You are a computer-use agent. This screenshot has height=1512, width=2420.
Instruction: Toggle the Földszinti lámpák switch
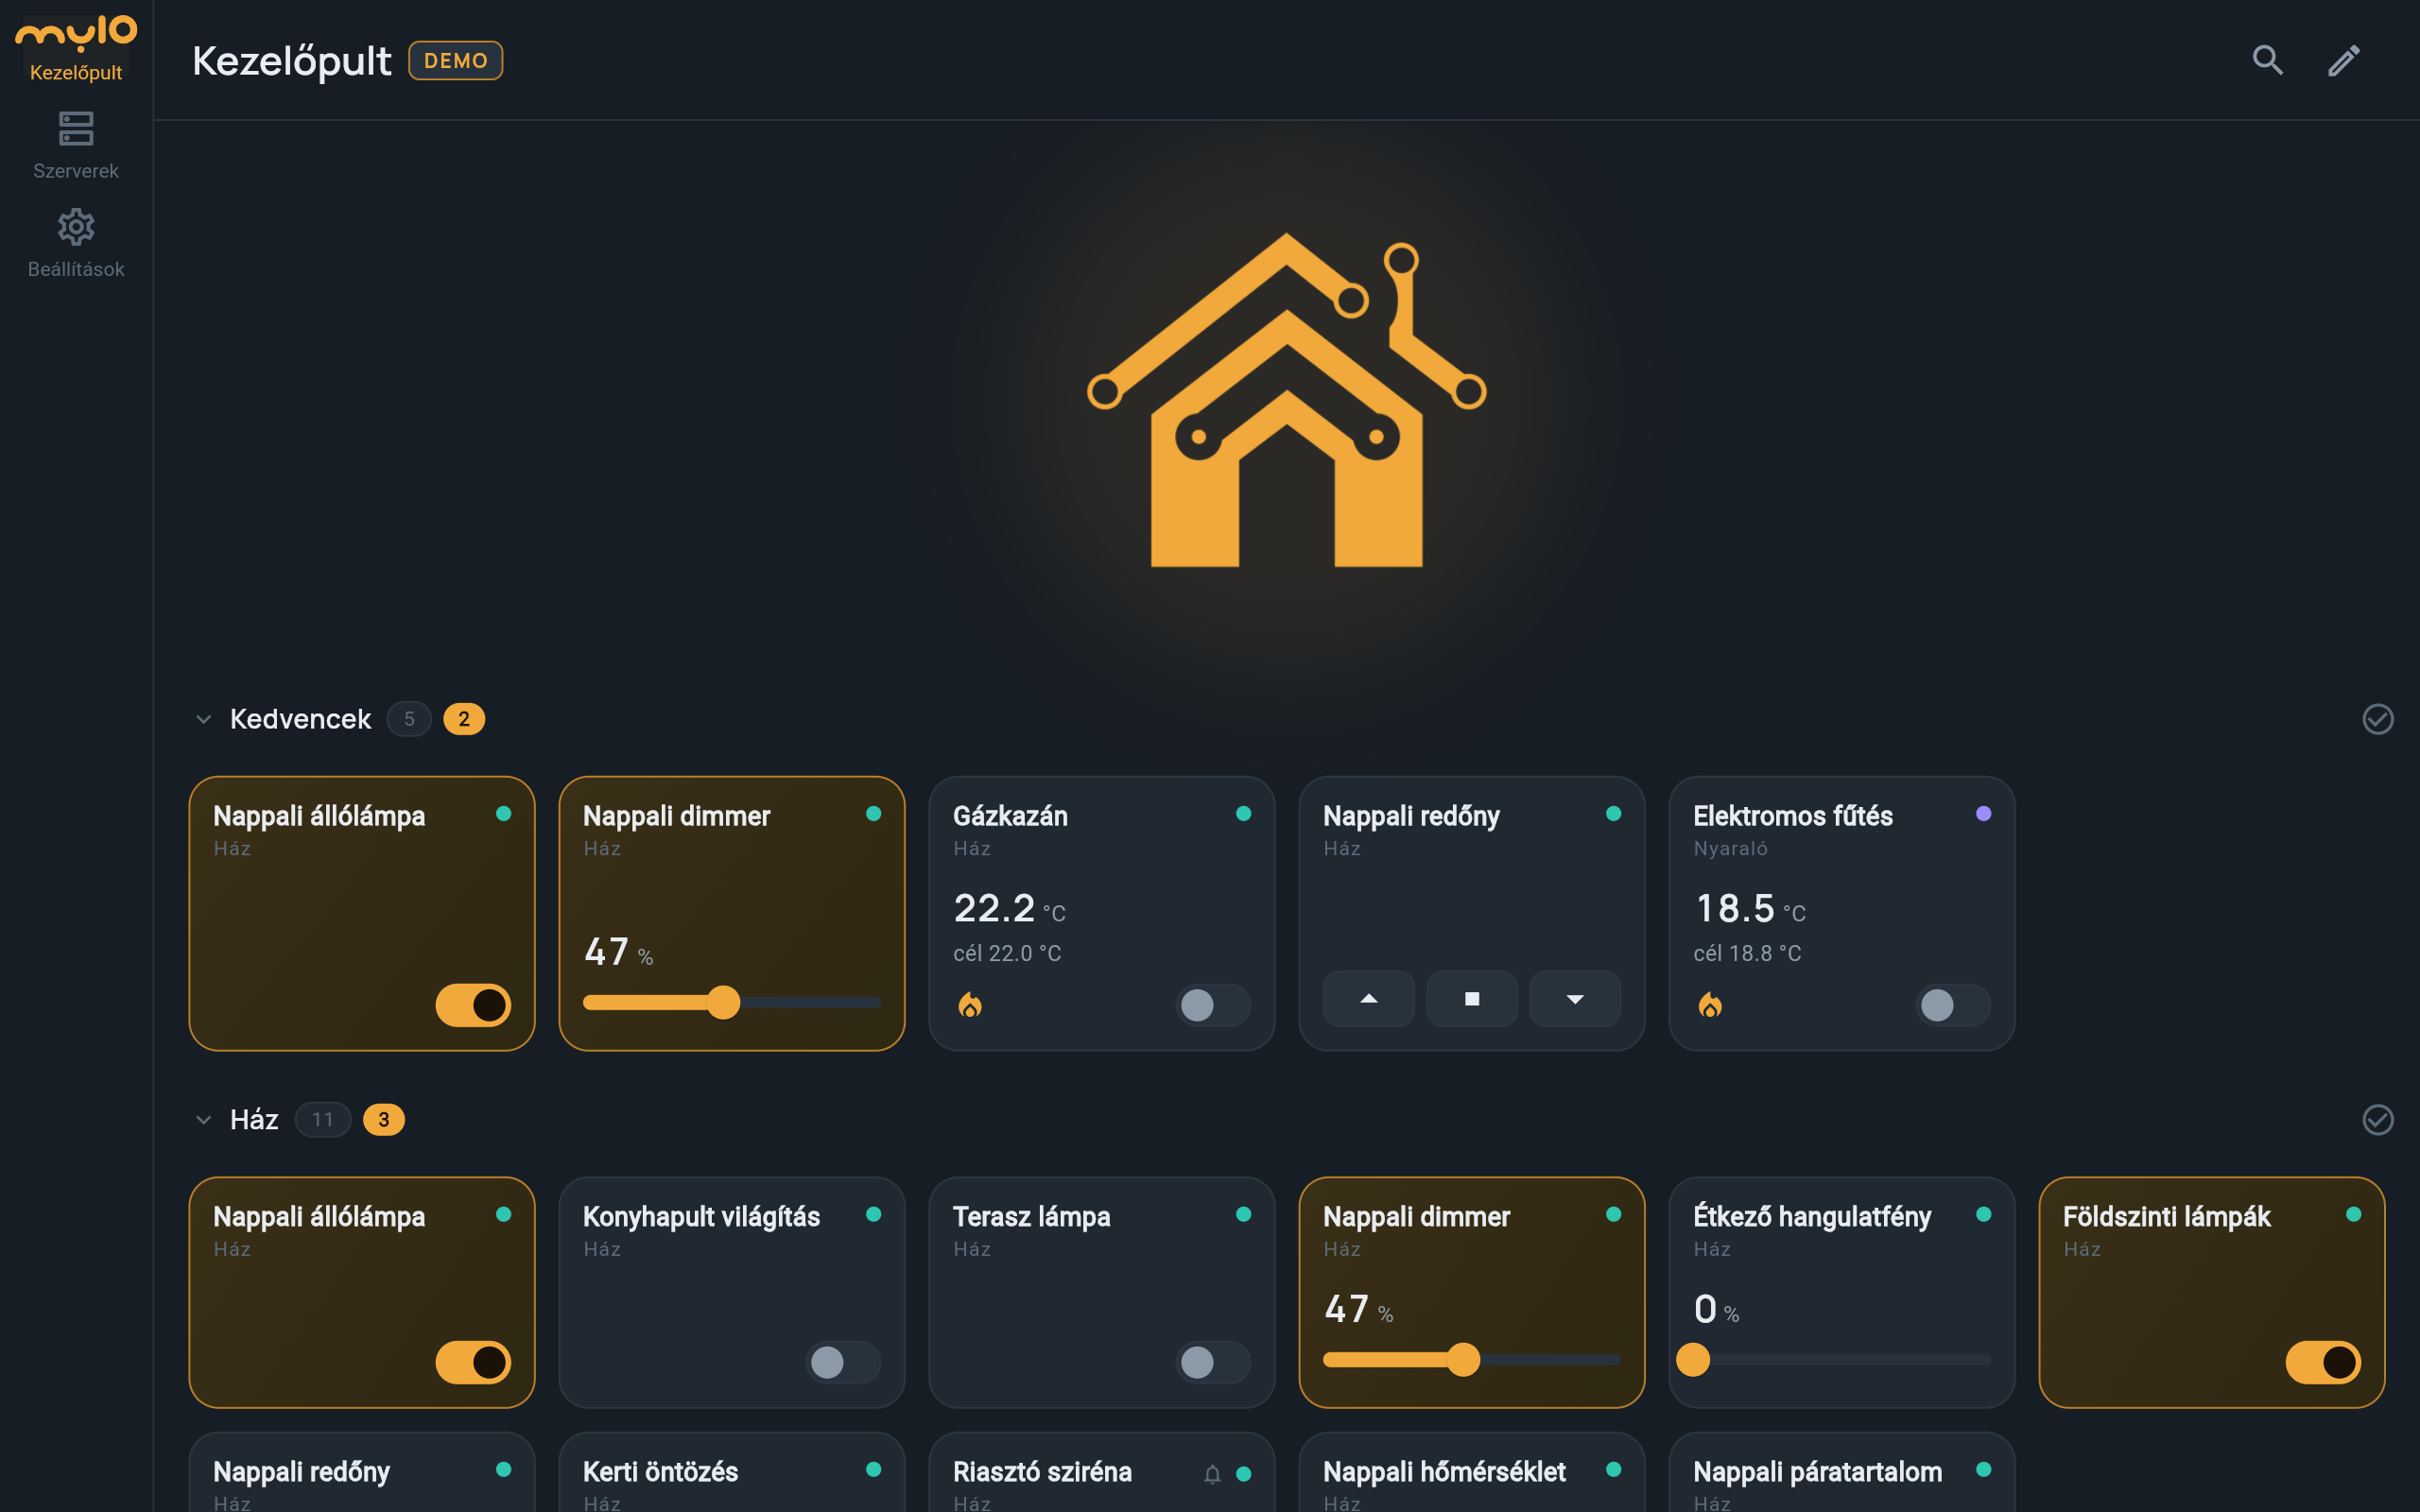point(2322,1362)
